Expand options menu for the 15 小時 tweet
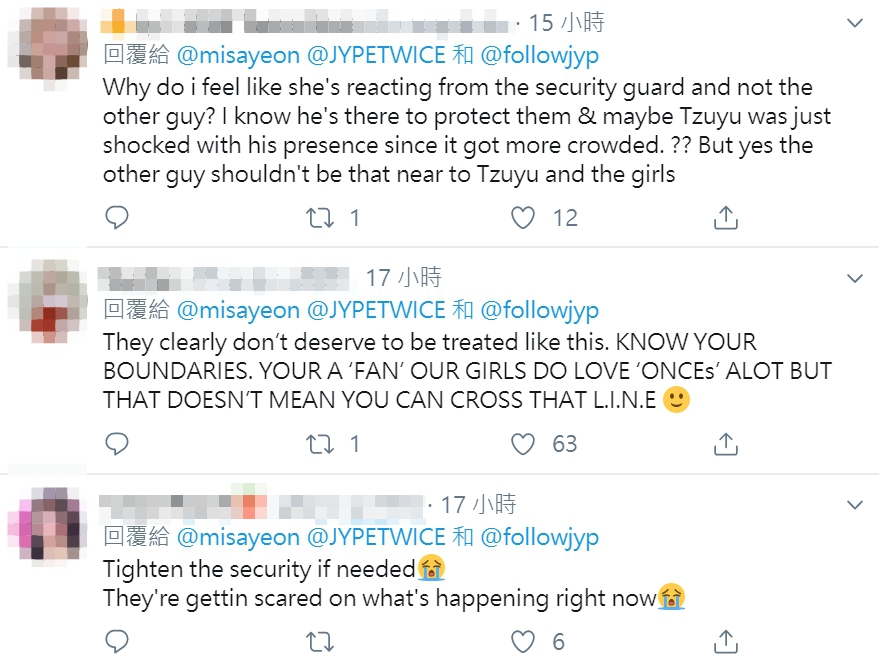 [855, 22]
